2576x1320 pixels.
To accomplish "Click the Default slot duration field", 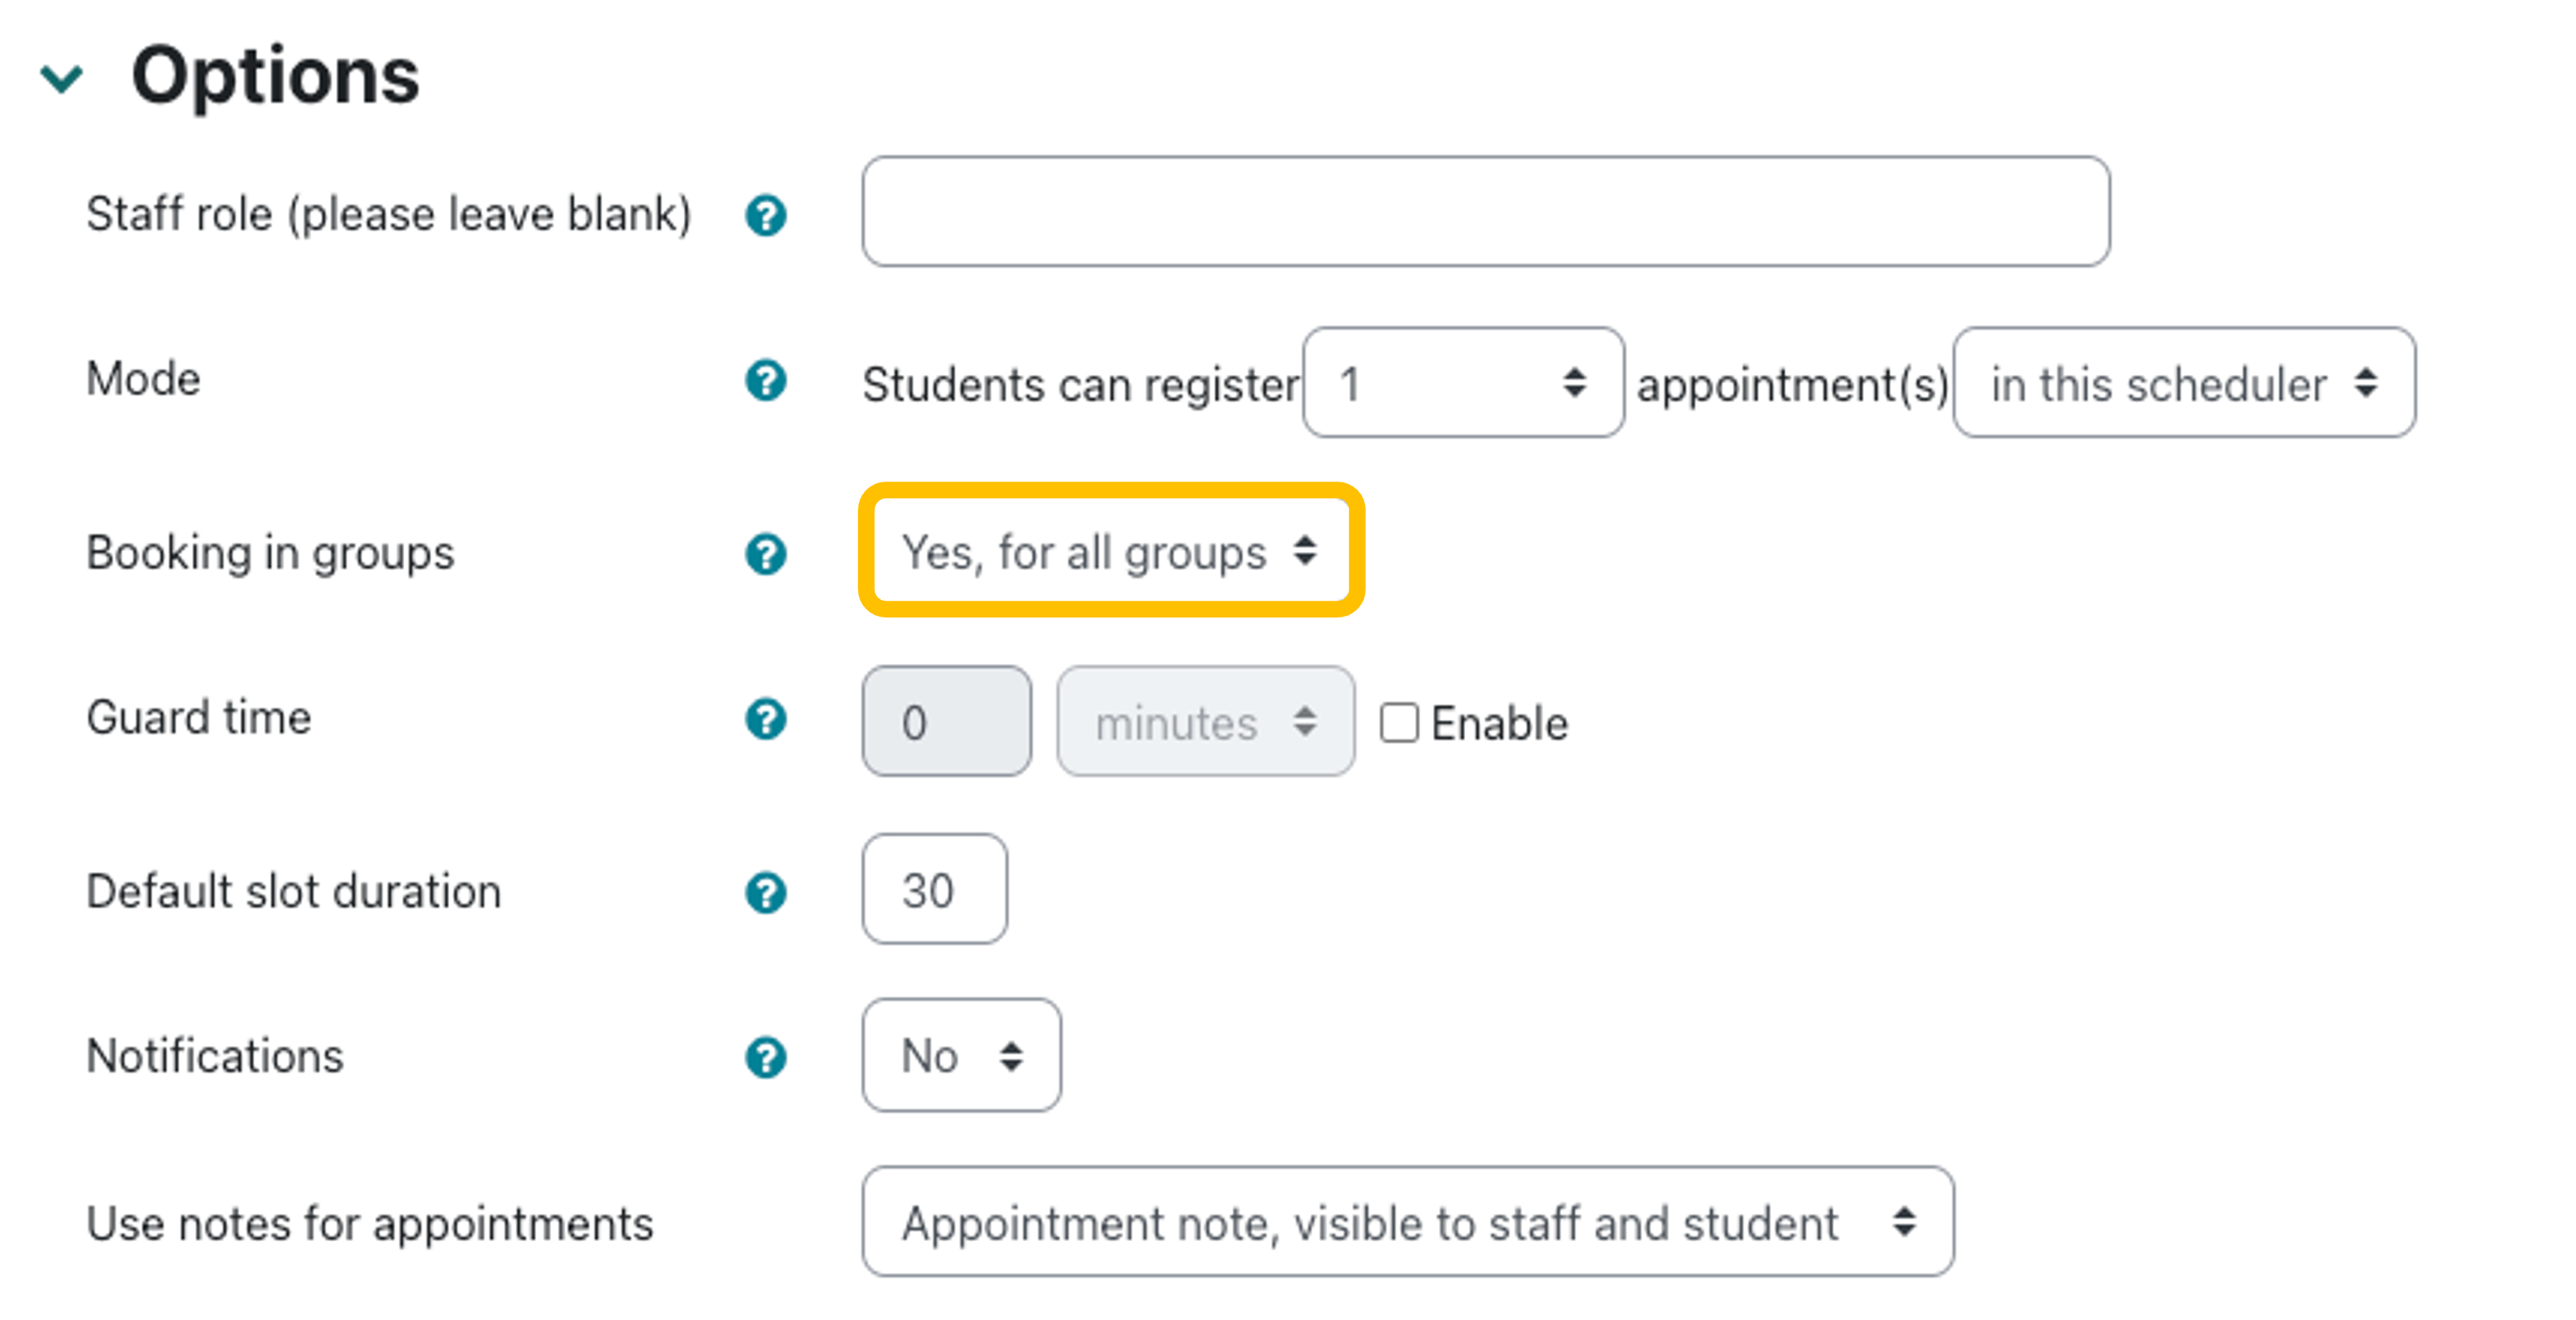I will pos(934,890).
